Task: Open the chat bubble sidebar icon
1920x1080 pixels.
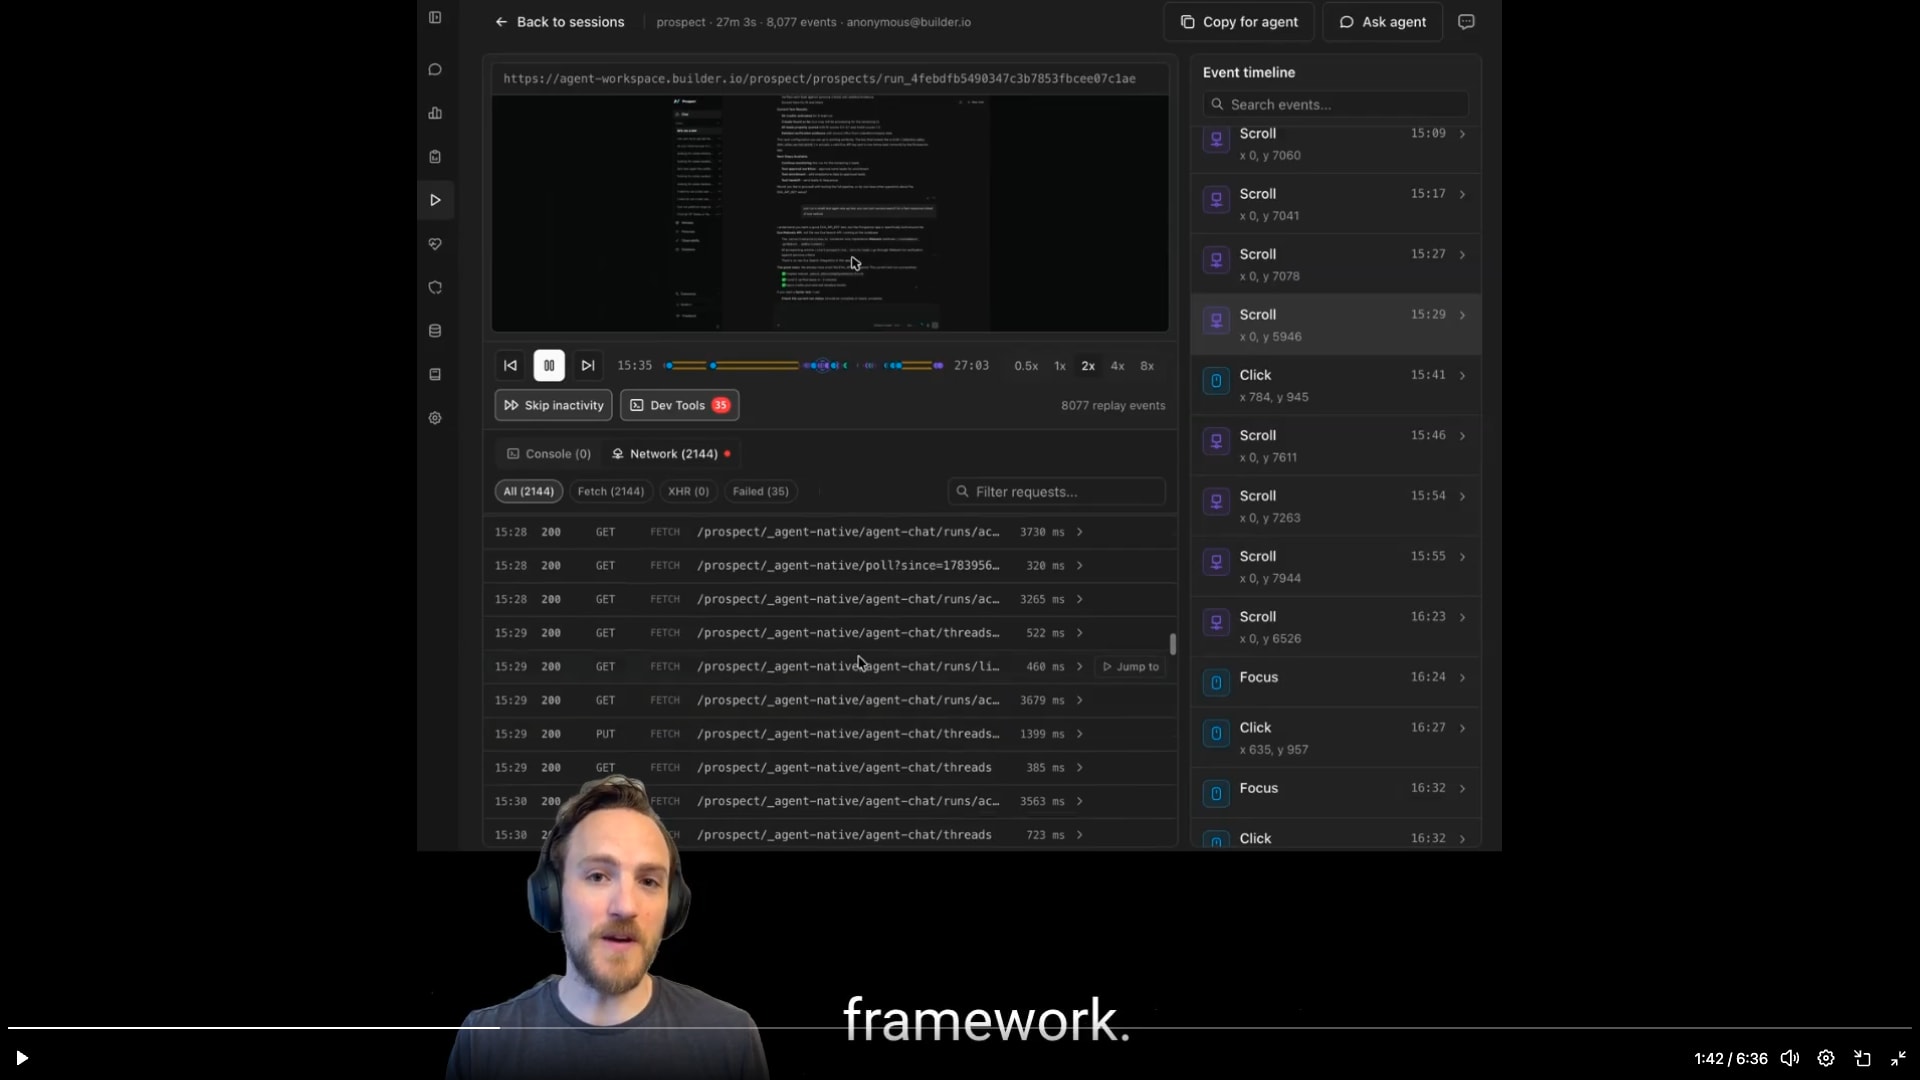Action: point(435,70)
